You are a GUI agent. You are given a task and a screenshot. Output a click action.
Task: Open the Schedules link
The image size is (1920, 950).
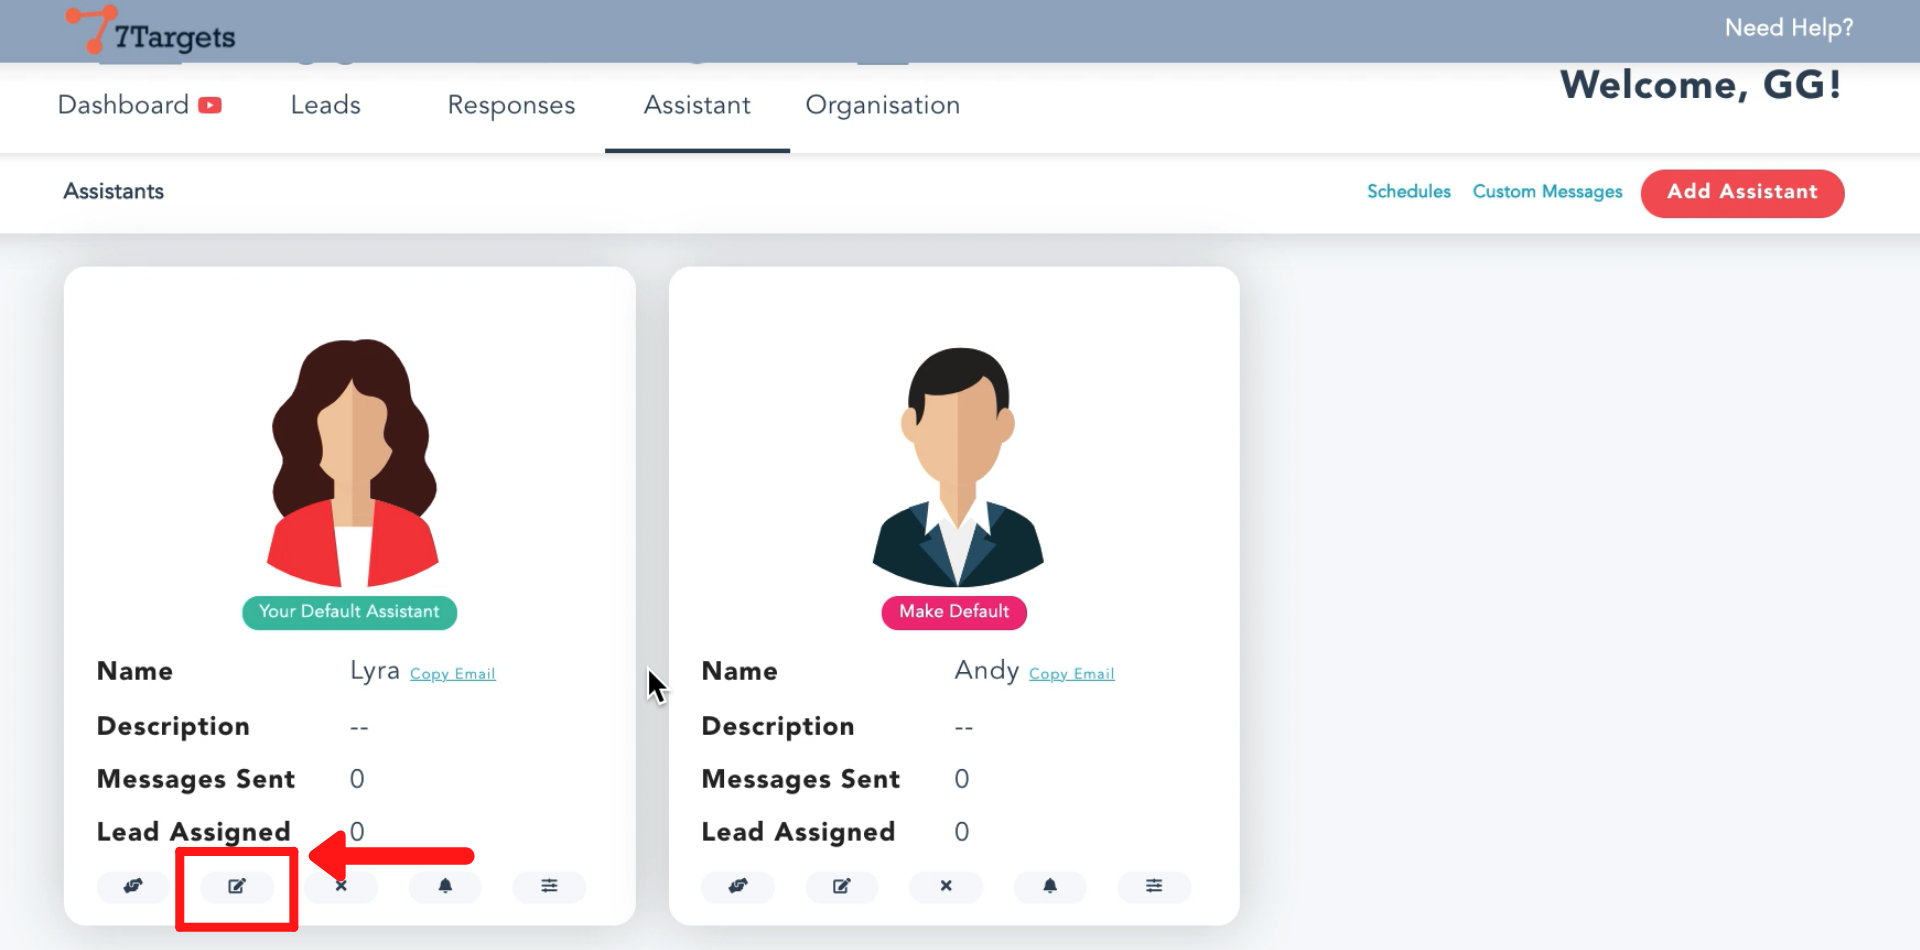(x=1408, y=191)
